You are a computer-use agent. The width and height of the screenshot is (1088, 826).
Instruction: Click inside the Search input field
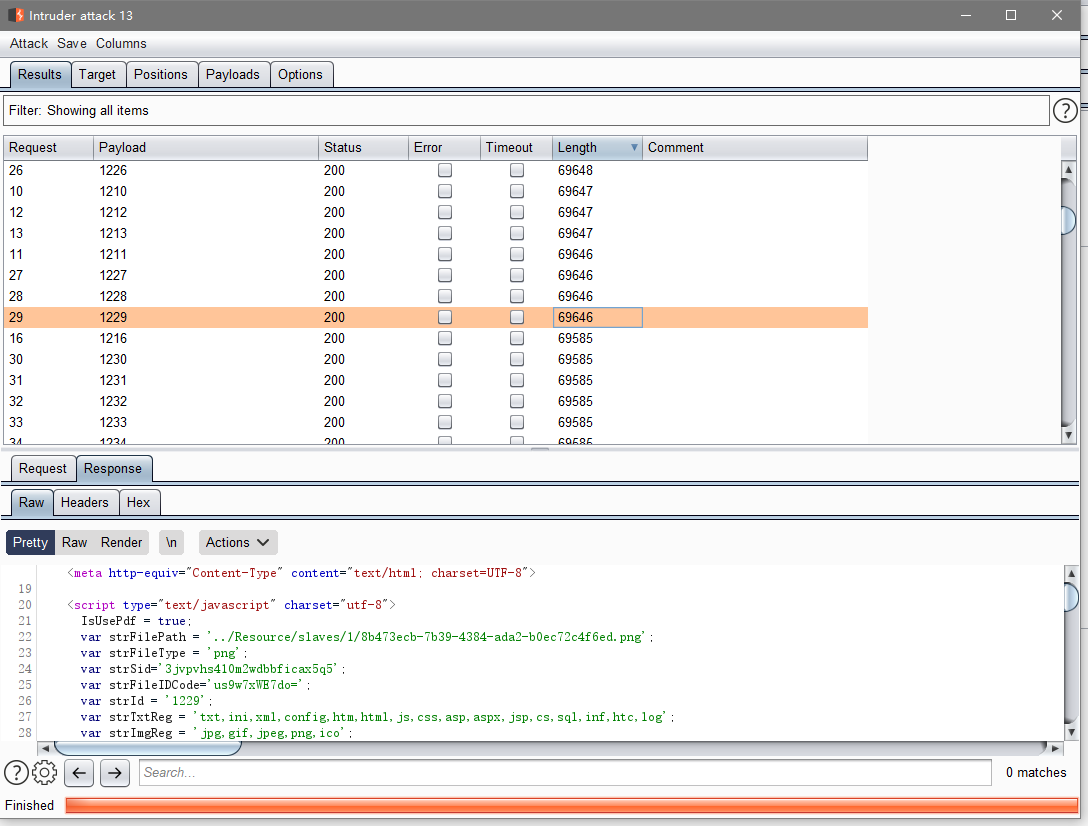click(x=565, y=772)
